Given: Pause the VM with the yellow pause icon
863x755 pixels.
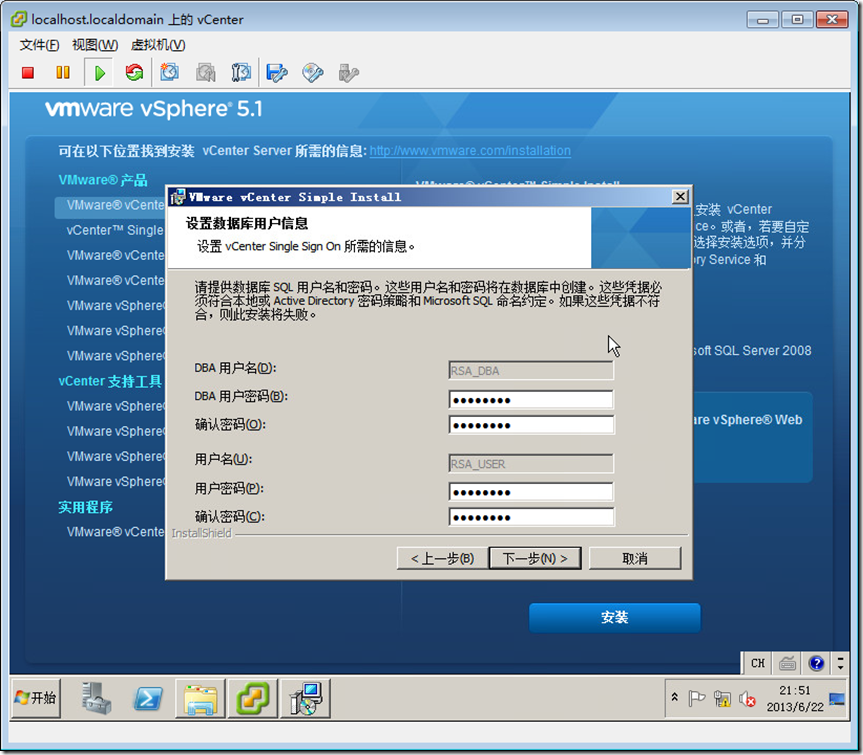Looking at the screenshot, I should pos(63,73).
